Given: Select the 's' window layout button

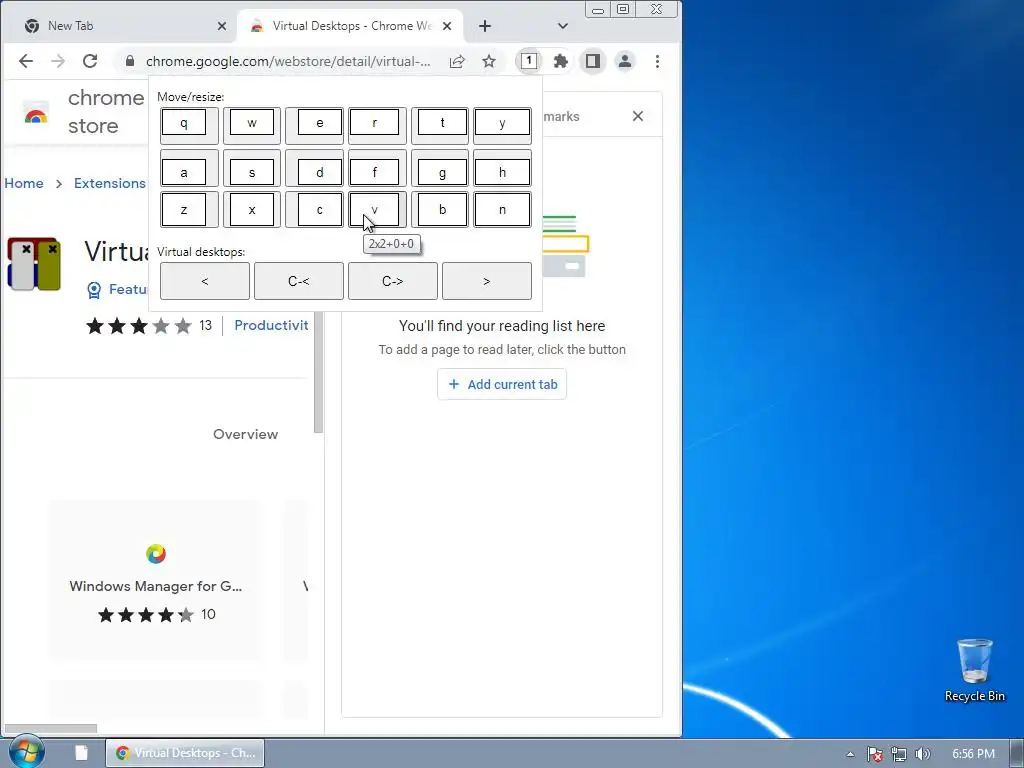Looking at the screenshot, I should pos(252,168).
